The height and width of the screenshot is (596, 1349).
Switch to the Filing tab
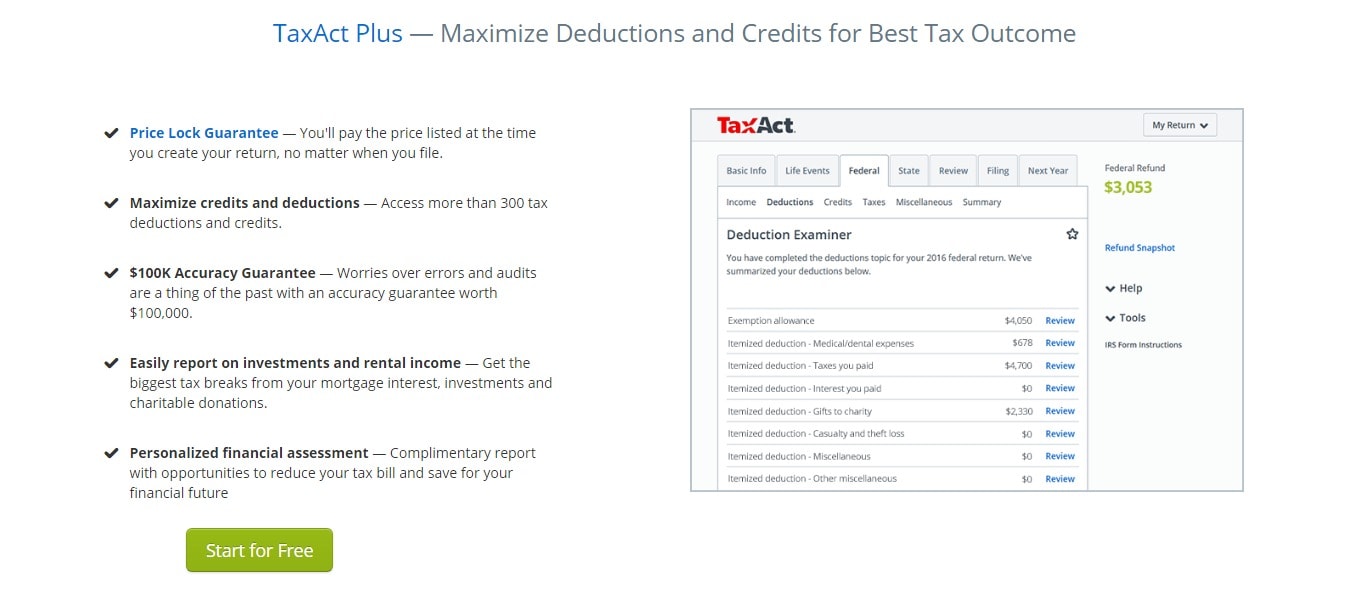(998, 171)
